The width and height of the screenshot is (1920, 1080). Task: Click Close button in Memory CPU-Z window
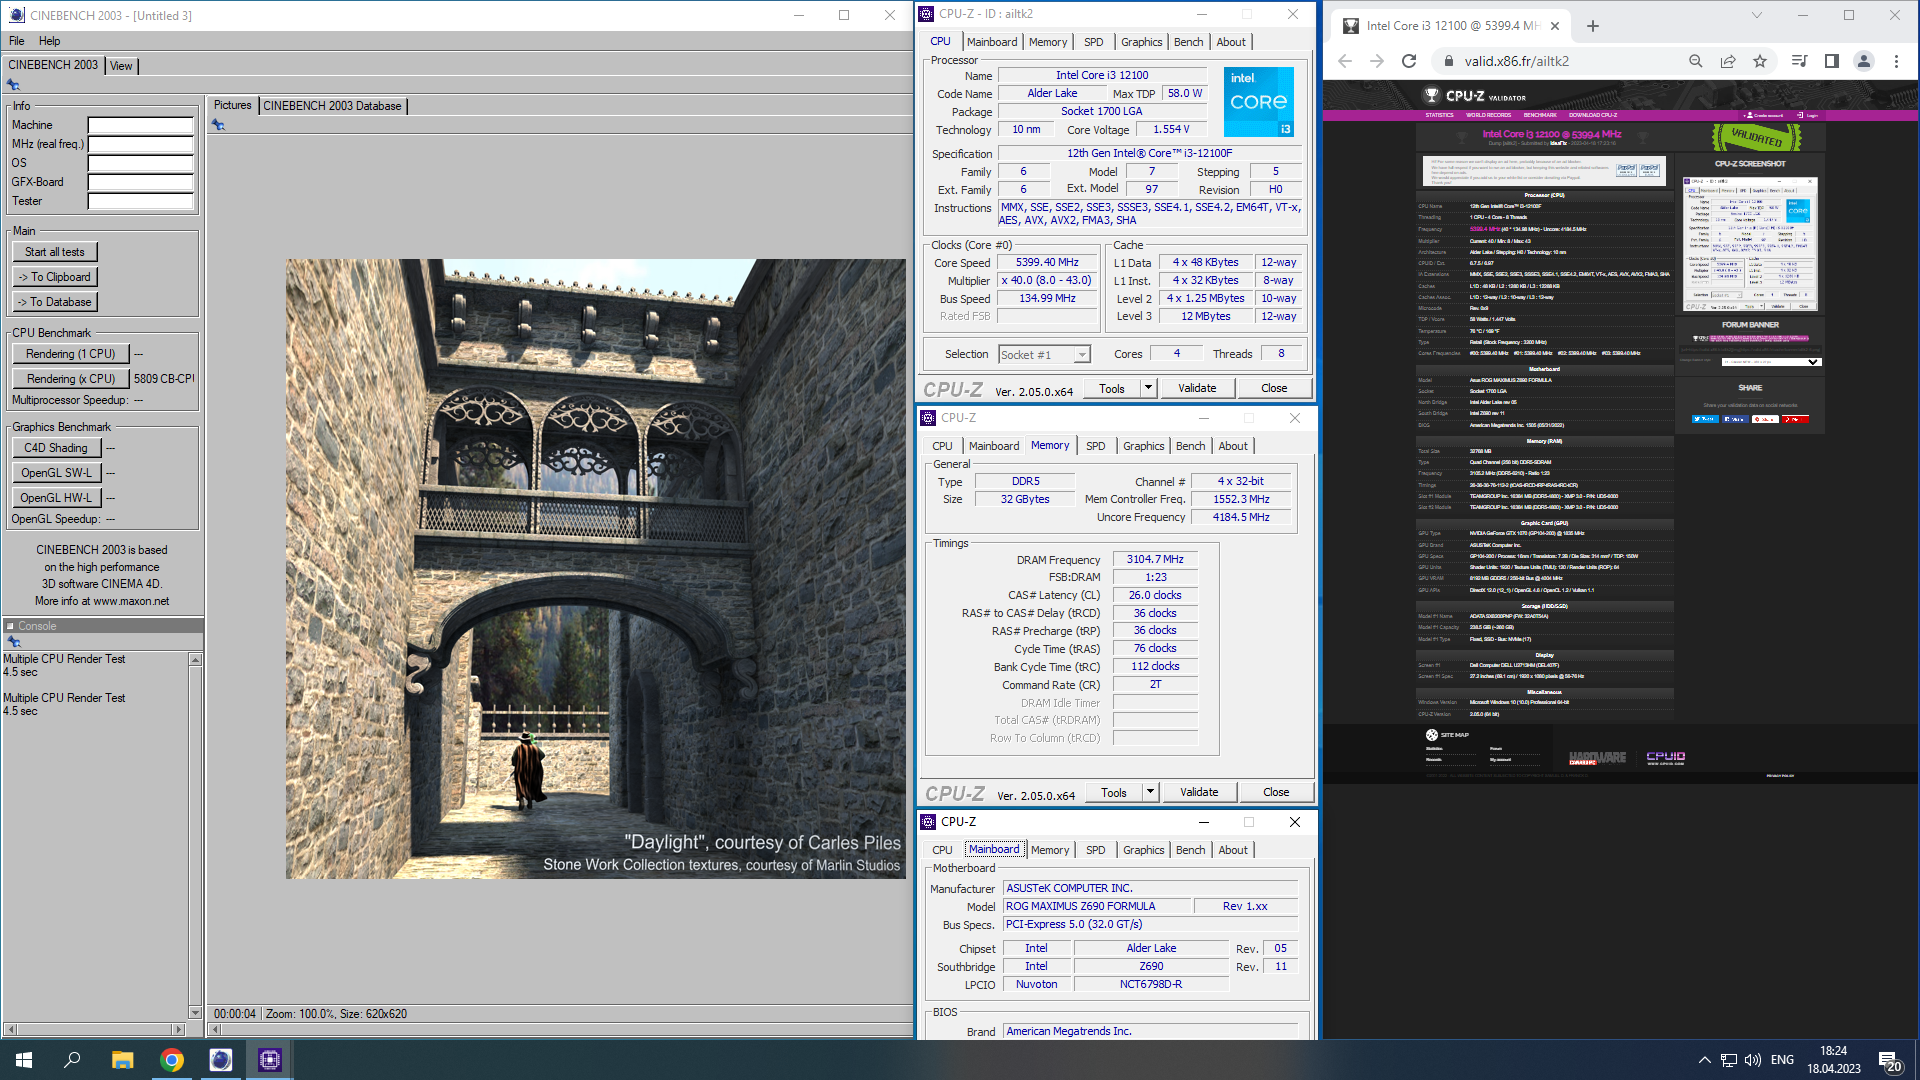click(x=1276, y=792)
